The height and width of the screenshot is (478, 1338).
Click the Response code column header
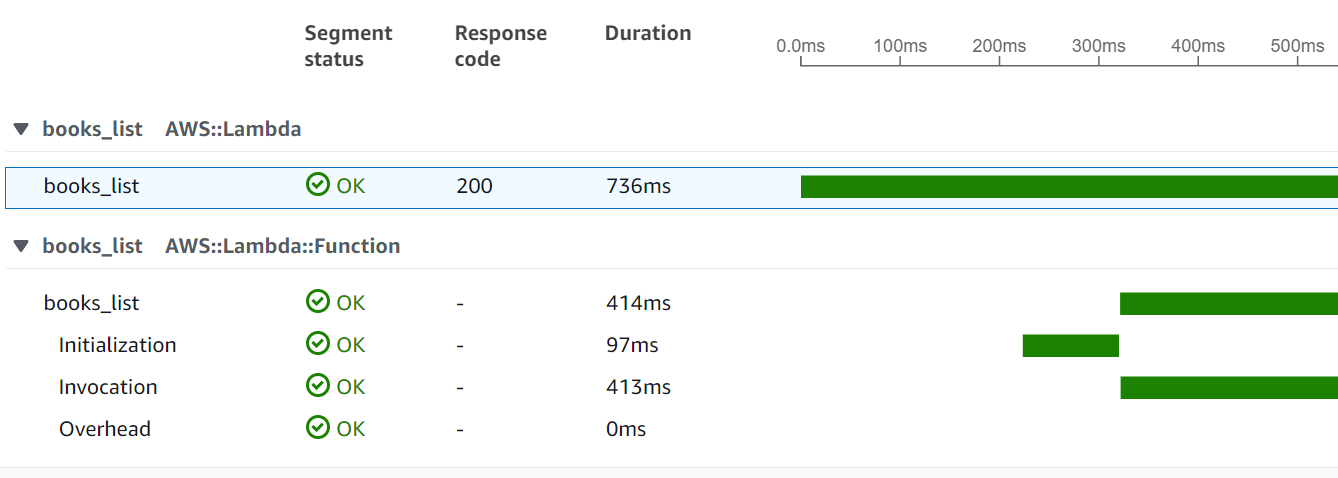point(500,46)
